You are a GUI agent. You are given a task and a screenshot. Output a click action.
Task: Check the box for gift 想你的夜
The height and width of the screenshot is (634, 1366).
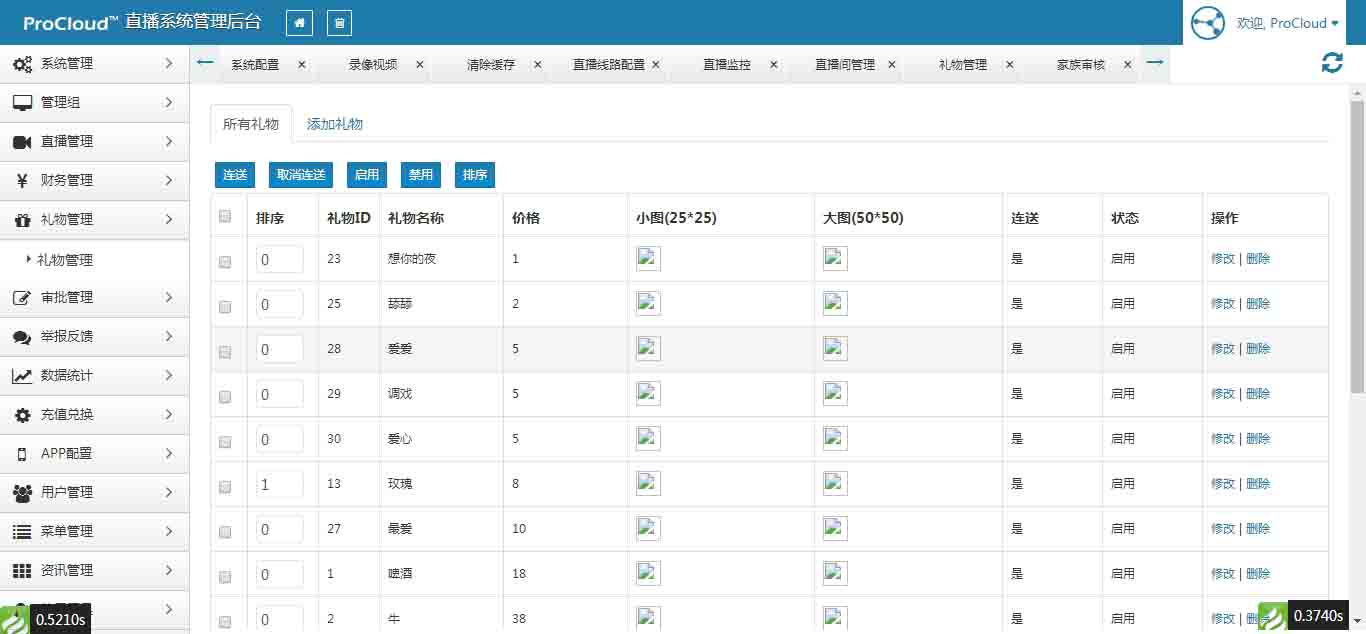click(225, 262)
